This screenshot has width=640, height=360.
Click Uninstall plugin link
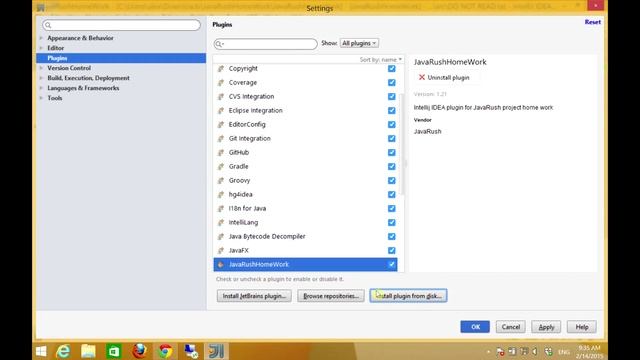click(448, 78)
